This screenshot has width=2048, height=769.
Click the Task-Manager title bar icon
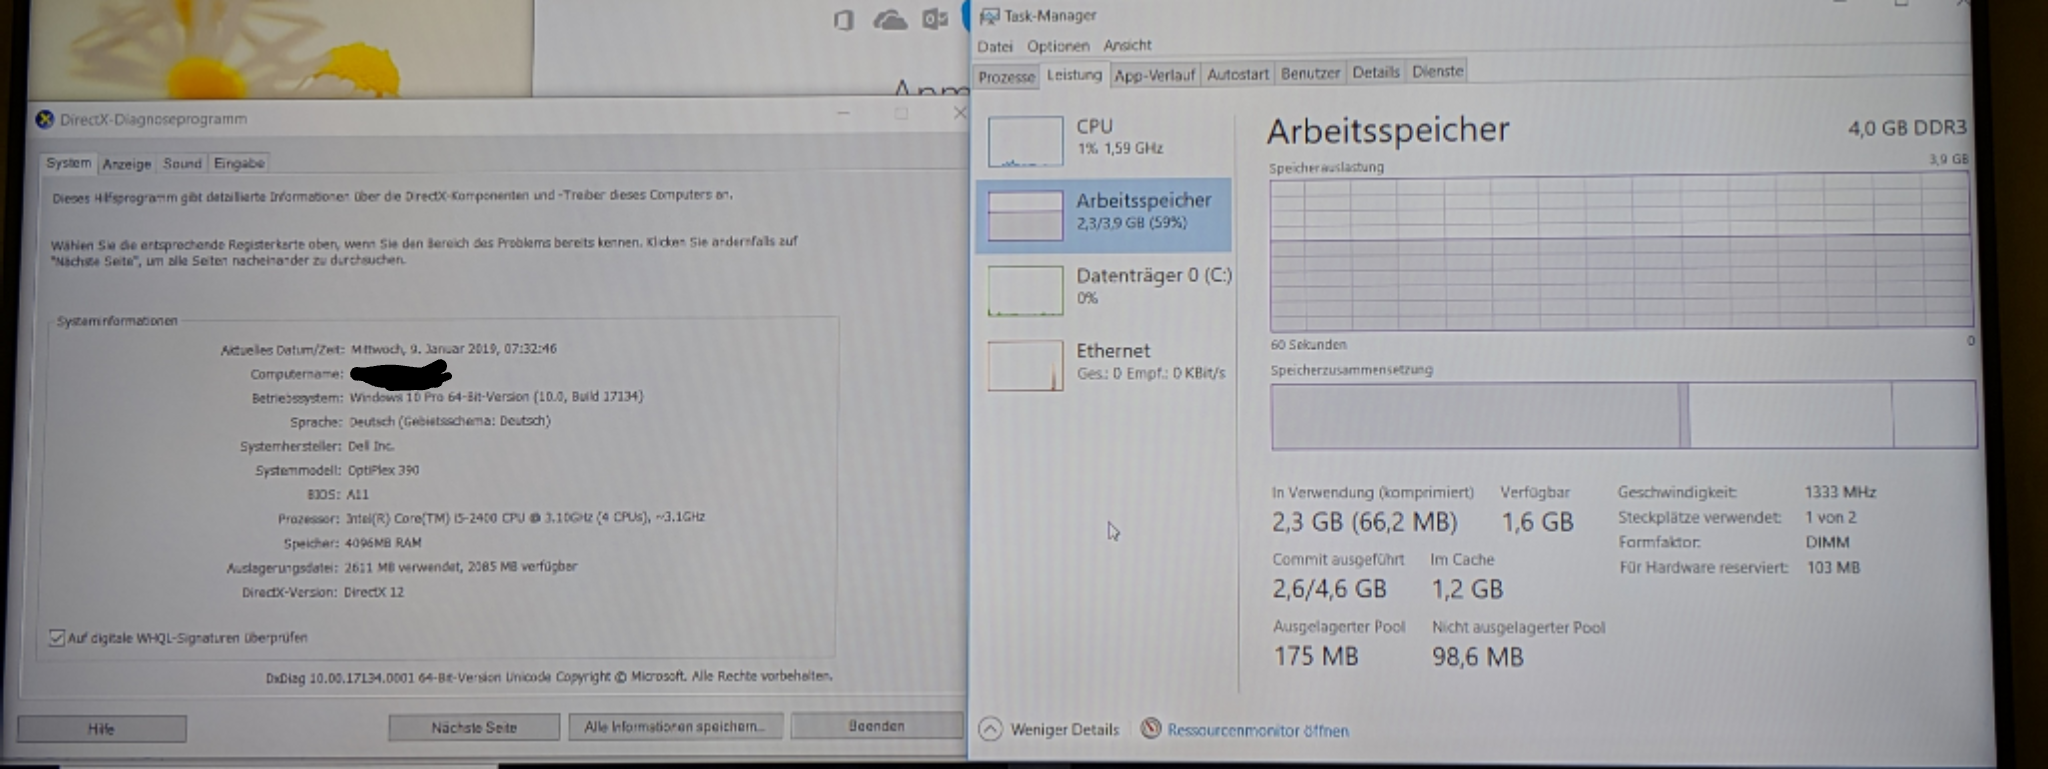coord(989,16)
